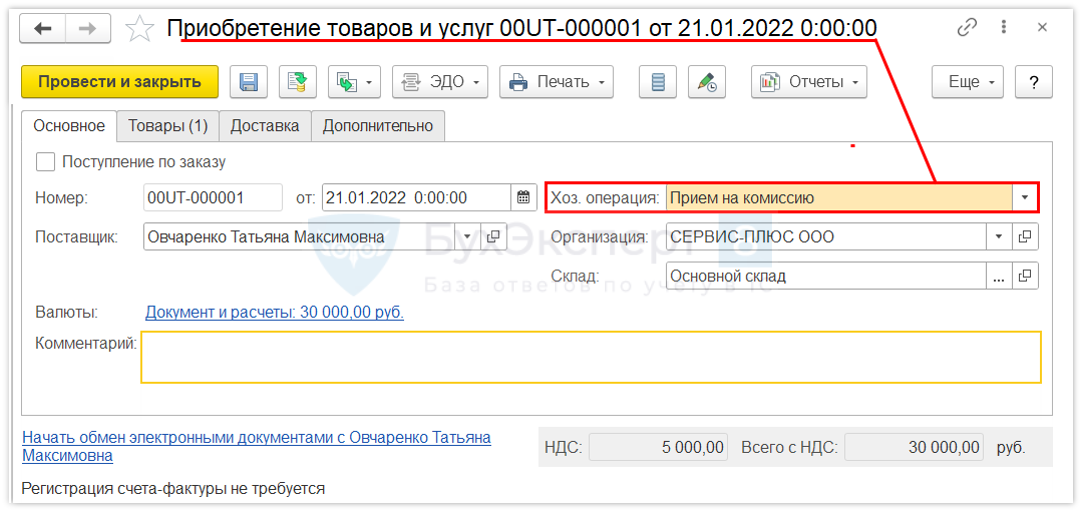
Task: Open help with the question mark button
Action: tap(1034, 81)
